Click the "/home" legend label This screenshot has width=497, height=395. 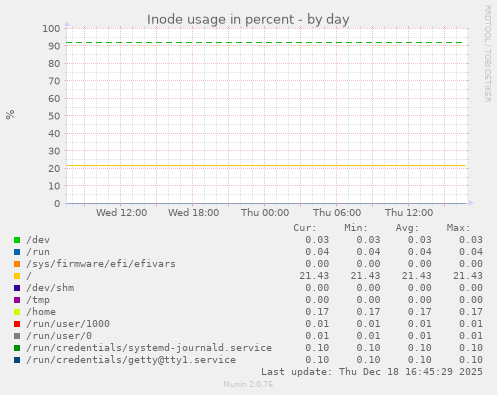(41, 312)
